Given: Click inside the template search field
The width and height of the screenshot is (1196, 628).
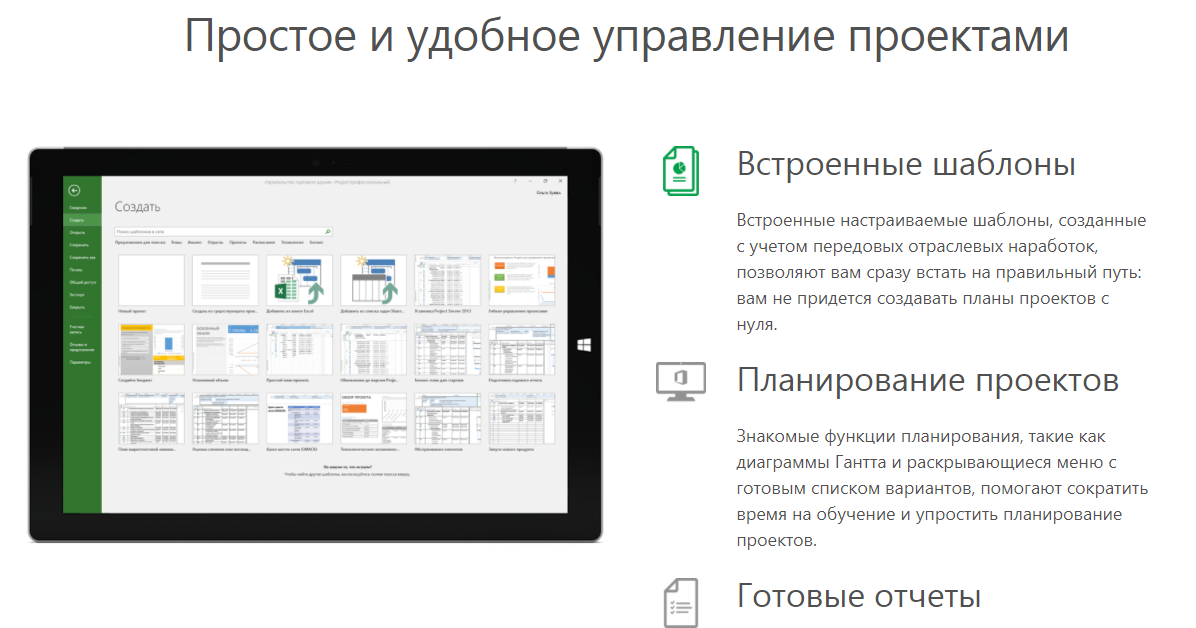Looking at the screenshot, I should 200,230.
